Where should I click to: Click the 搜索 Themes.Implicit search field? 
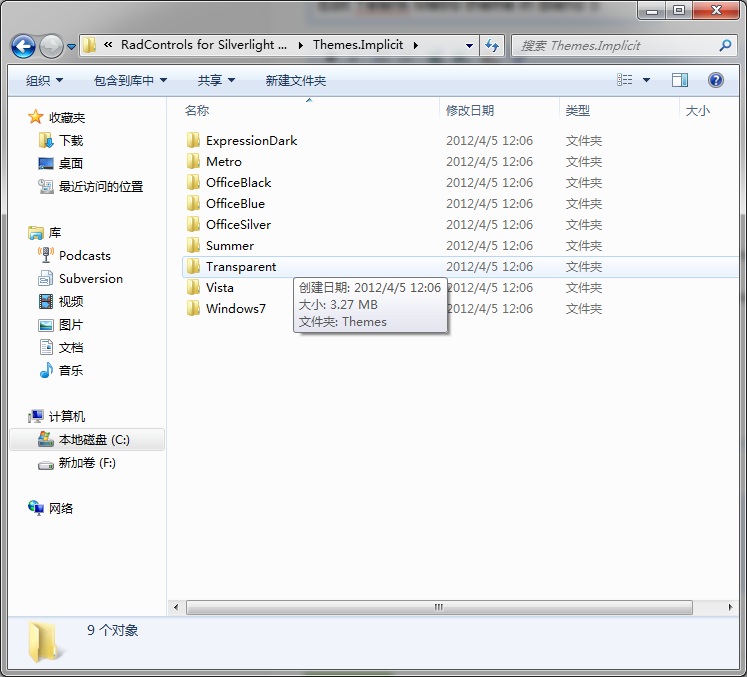tap(617, 46)
